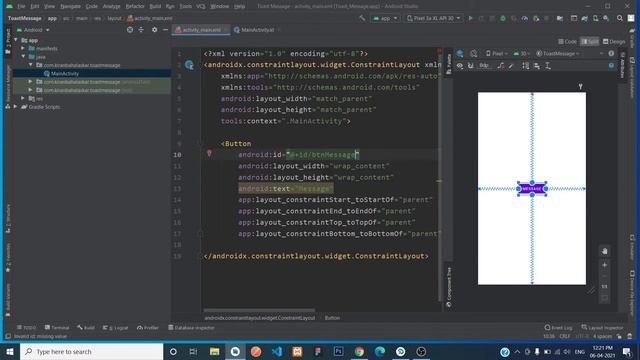Open Search Everywhere magnifier icon
This screenshot has height=360, width=640.
tap(620, 18)
